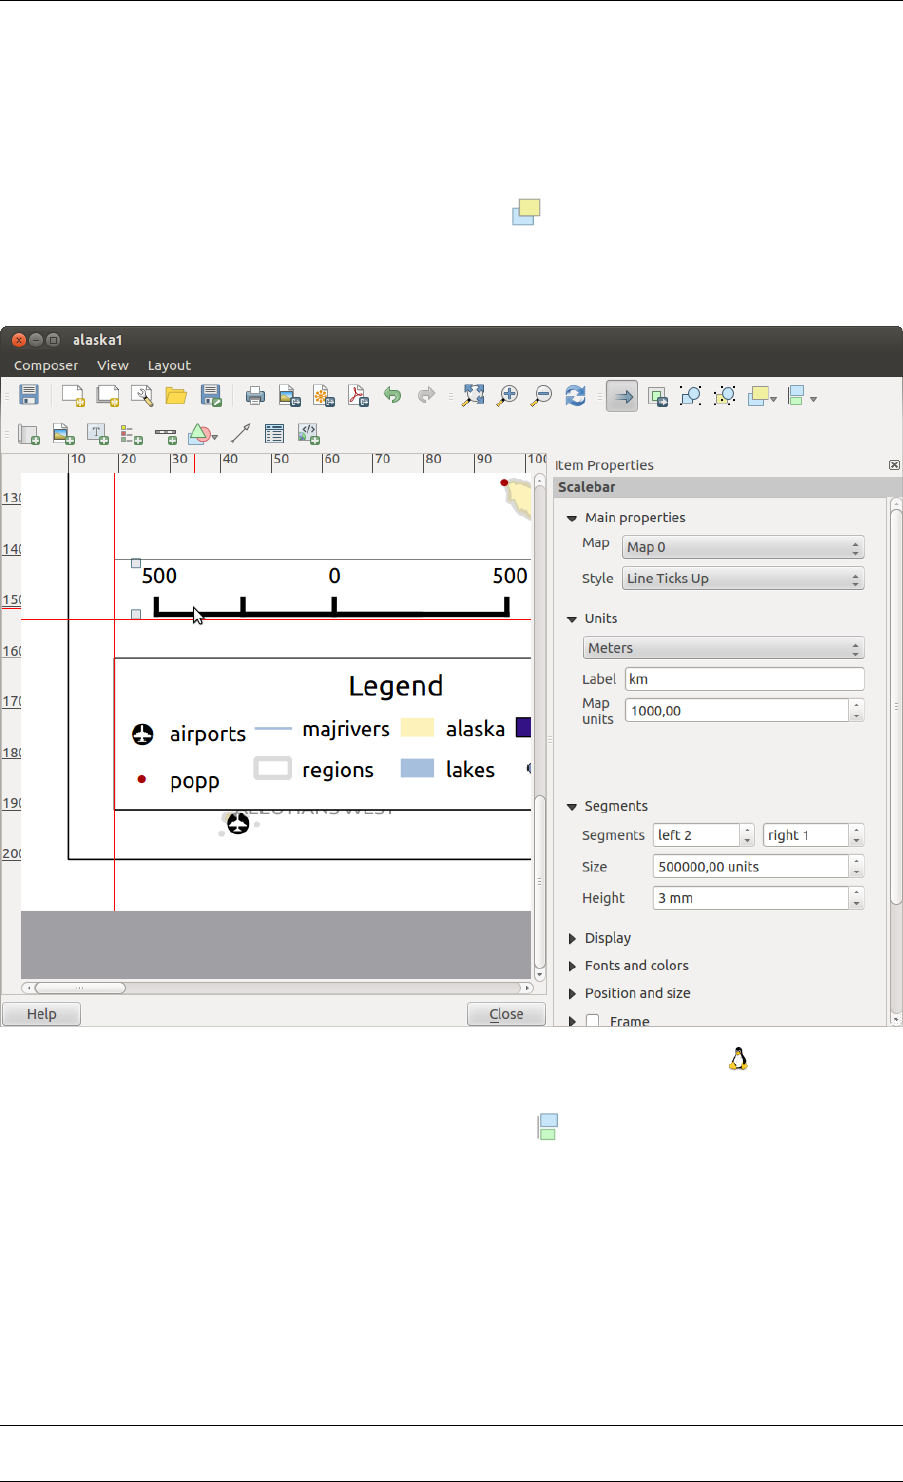
Task: Open the Map 0 dropdown
Action: pos(742,548)
